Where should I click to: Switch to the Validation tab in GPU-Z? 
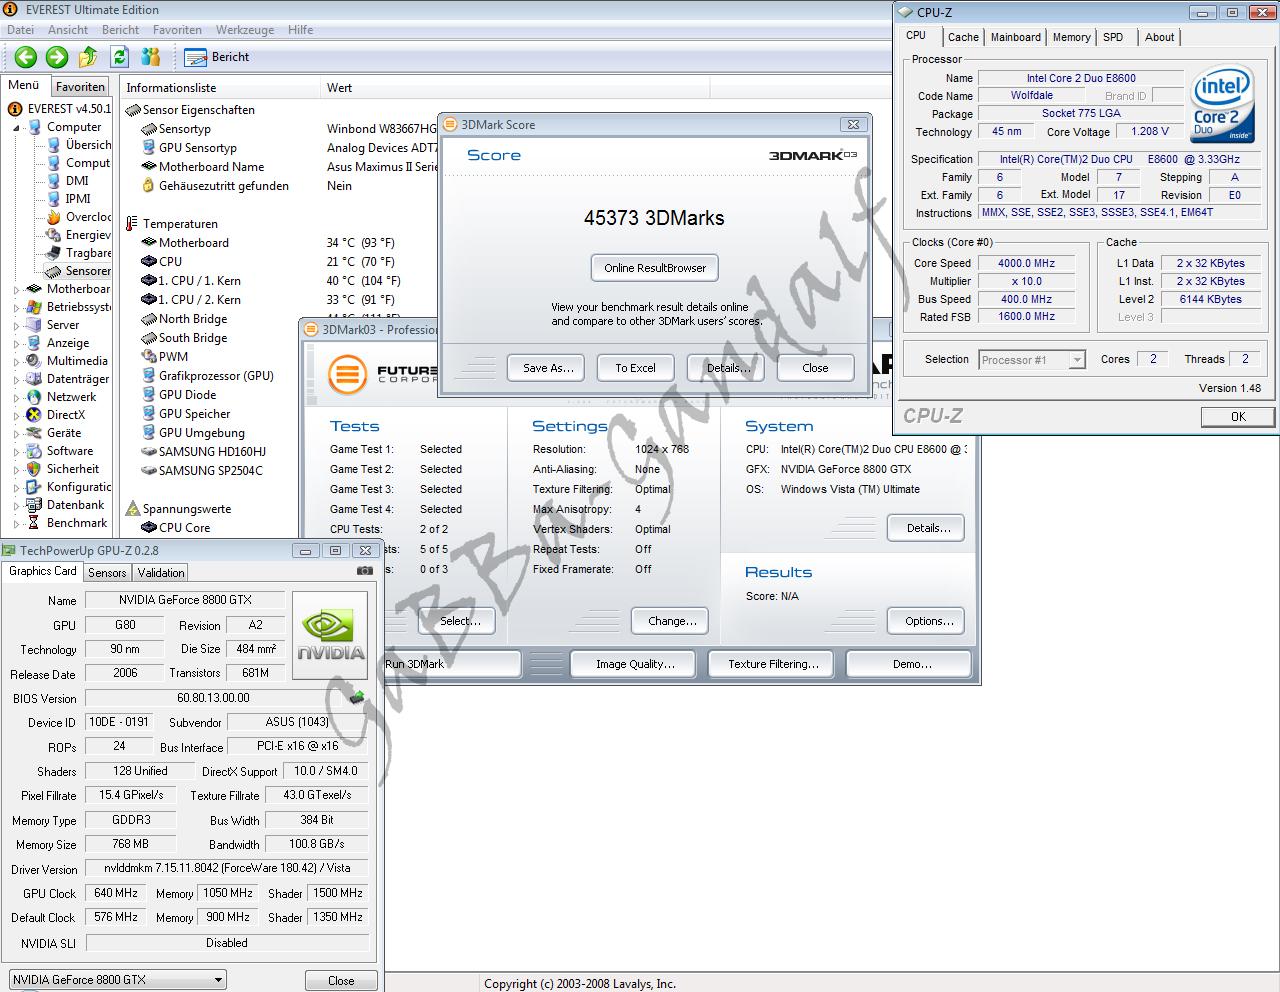161,573
